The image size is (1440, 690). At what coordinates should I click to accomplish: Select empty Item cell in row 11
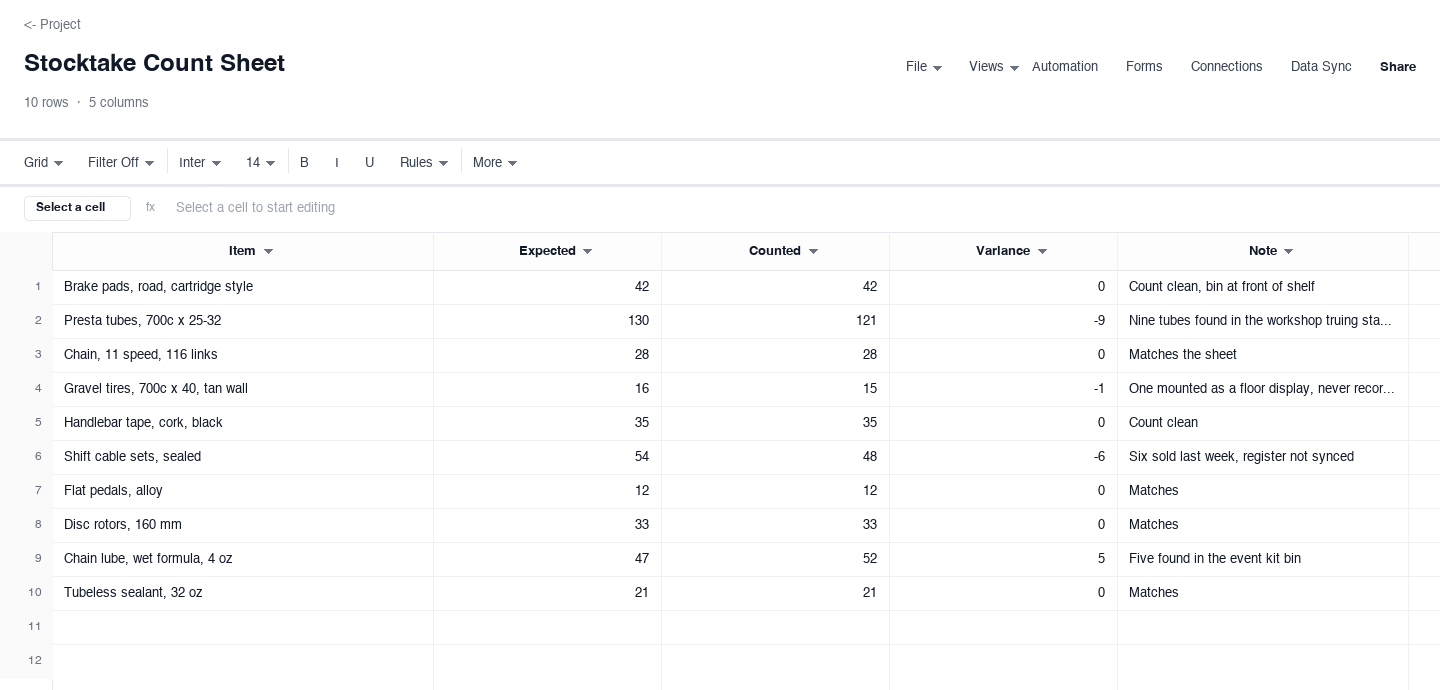point(243,627)
